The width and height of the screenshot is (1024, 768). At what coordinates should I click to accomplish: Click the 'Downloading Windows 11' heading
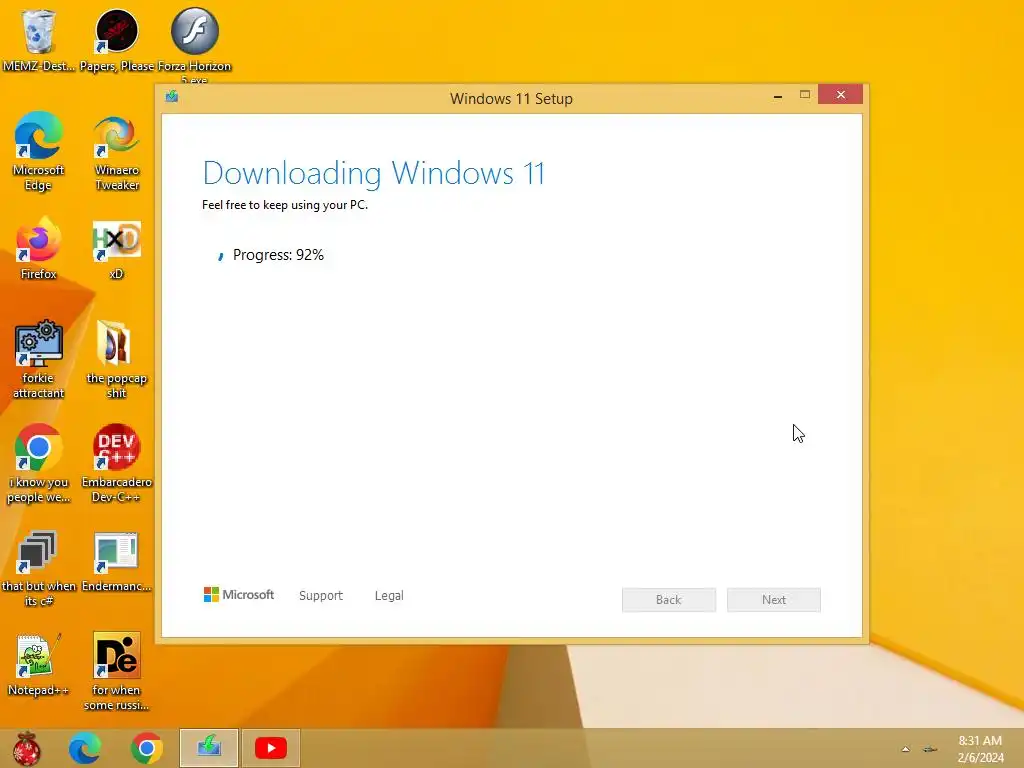click(x=374, y=173)
